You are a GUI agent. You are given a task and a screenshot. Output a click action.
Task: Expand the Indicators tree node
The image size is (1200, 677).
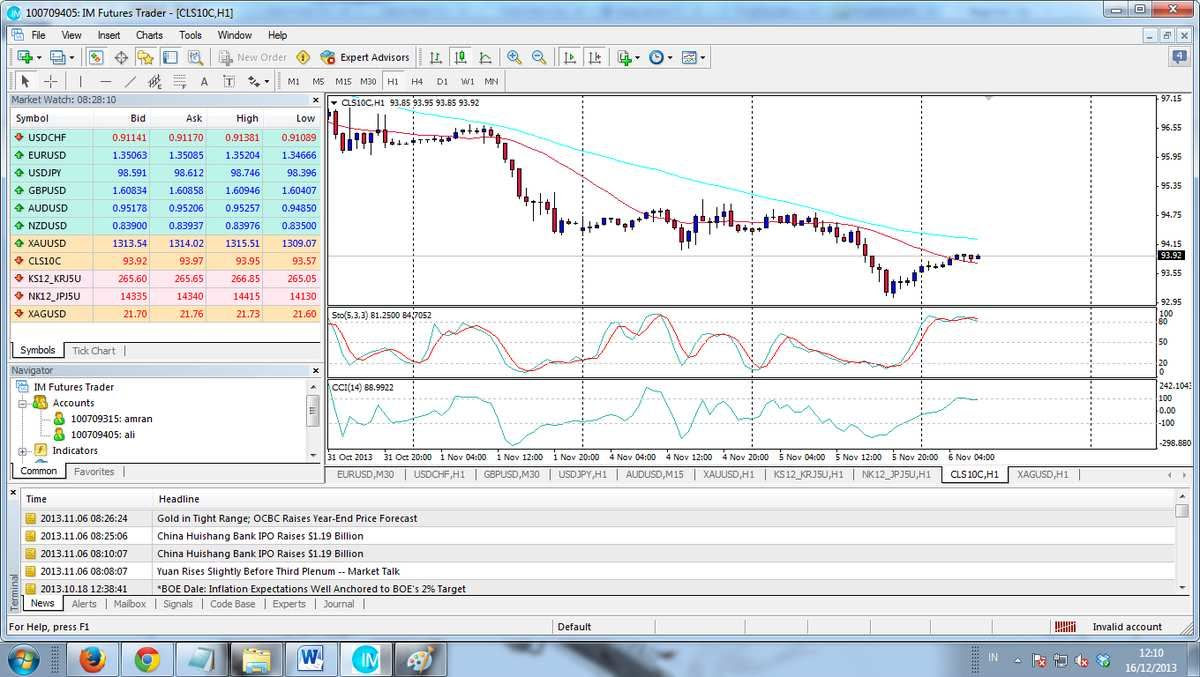pyautogui.click(x=22, y=451)
